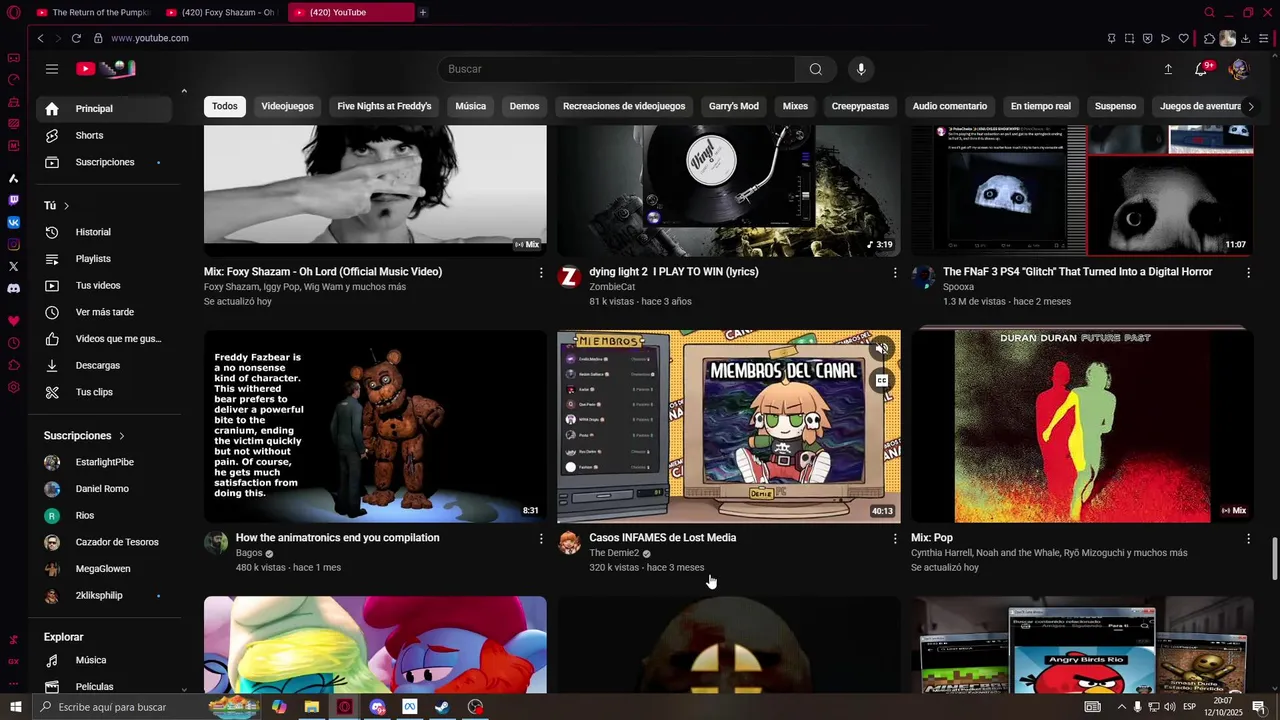The image size is (1280, 720).
Task: Select the Música filter chip
Action: [470, 106]
